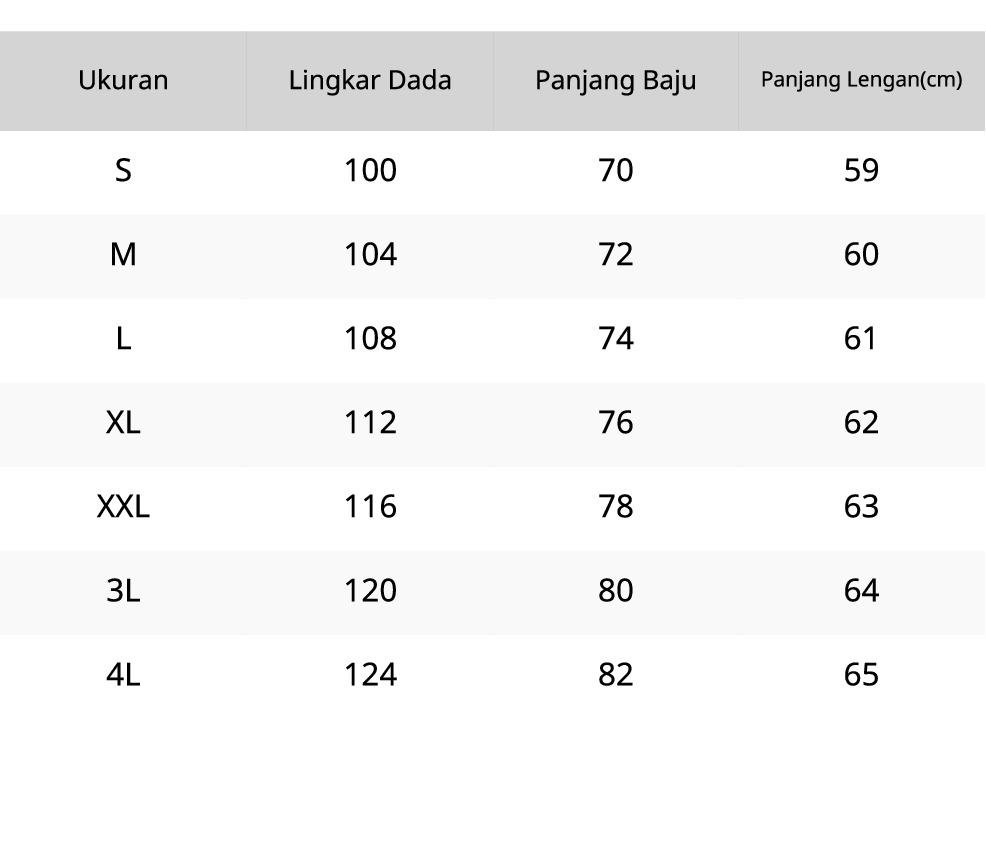This screenshot has height=847, width=986.
Task: Click the Panjang Lengan(cm) column header
Action: click(x=861, y=80)
